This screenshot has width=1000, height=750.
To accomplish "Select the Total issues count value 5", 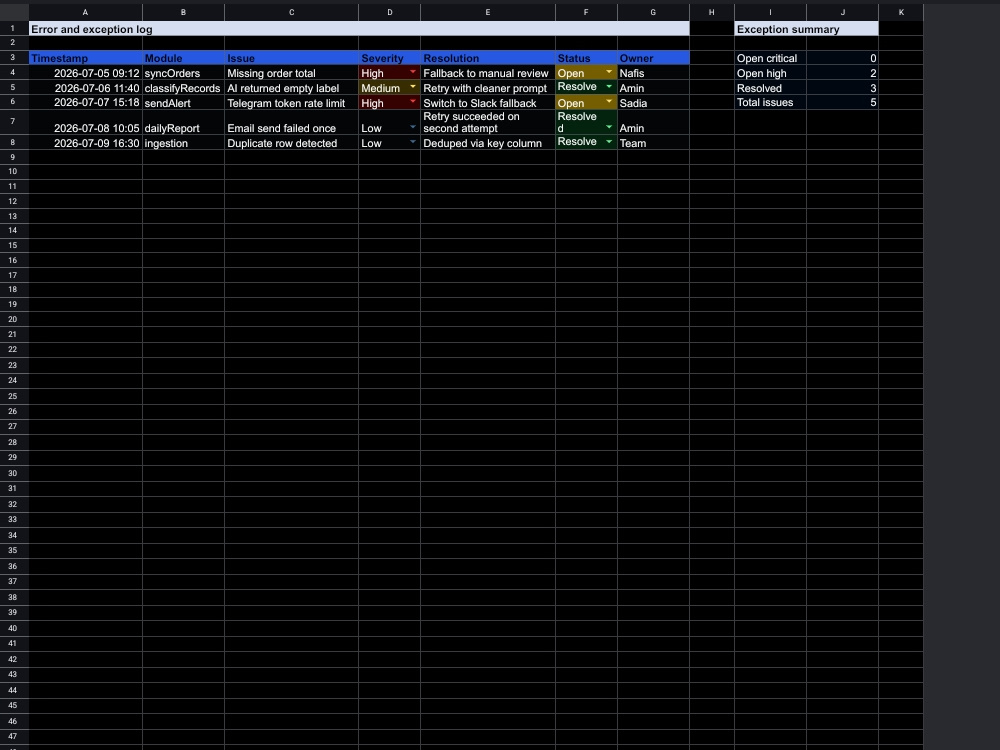I will (842, 102).
